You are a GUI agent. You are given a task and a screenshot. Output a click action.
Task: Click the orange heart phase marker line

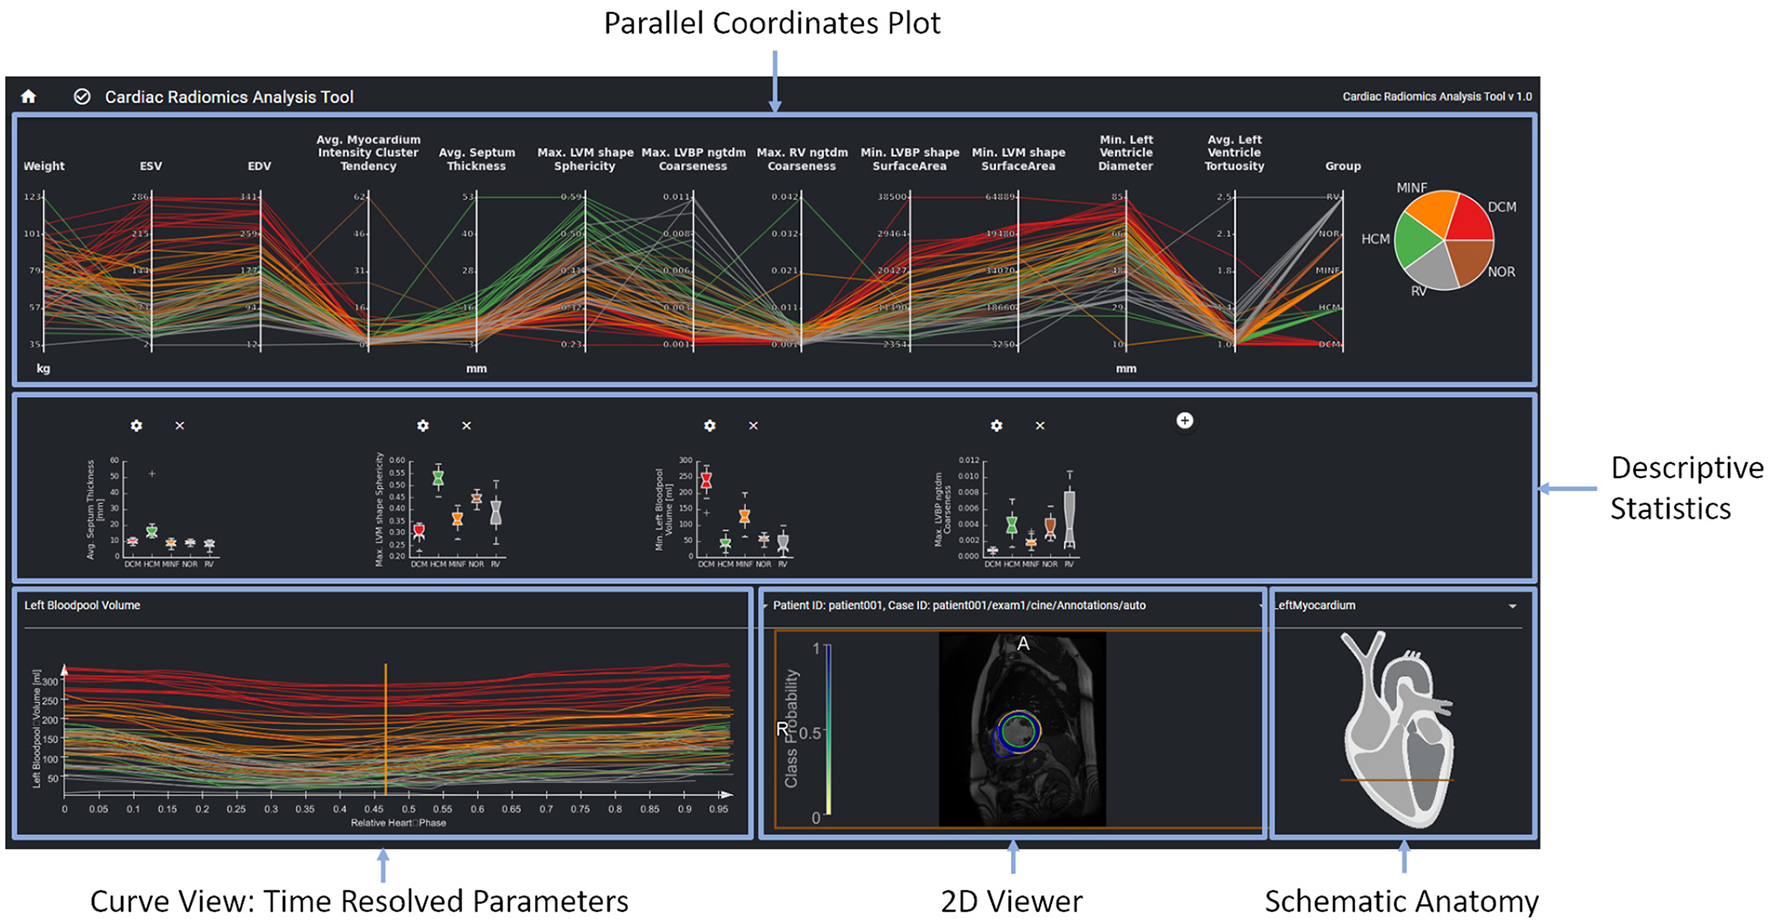coord(386,730)
